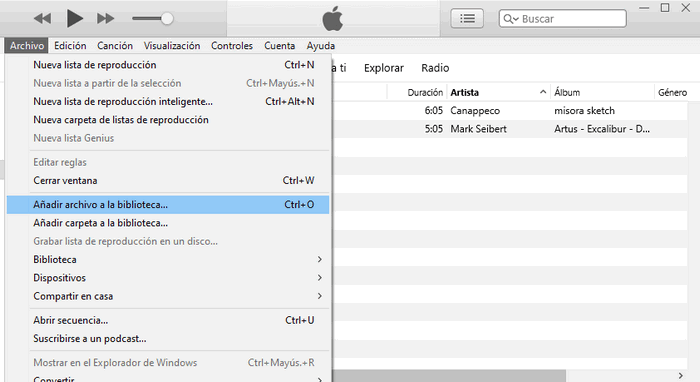
Task: Click the magnifier search options dropdown
Action: pos(511,19)
